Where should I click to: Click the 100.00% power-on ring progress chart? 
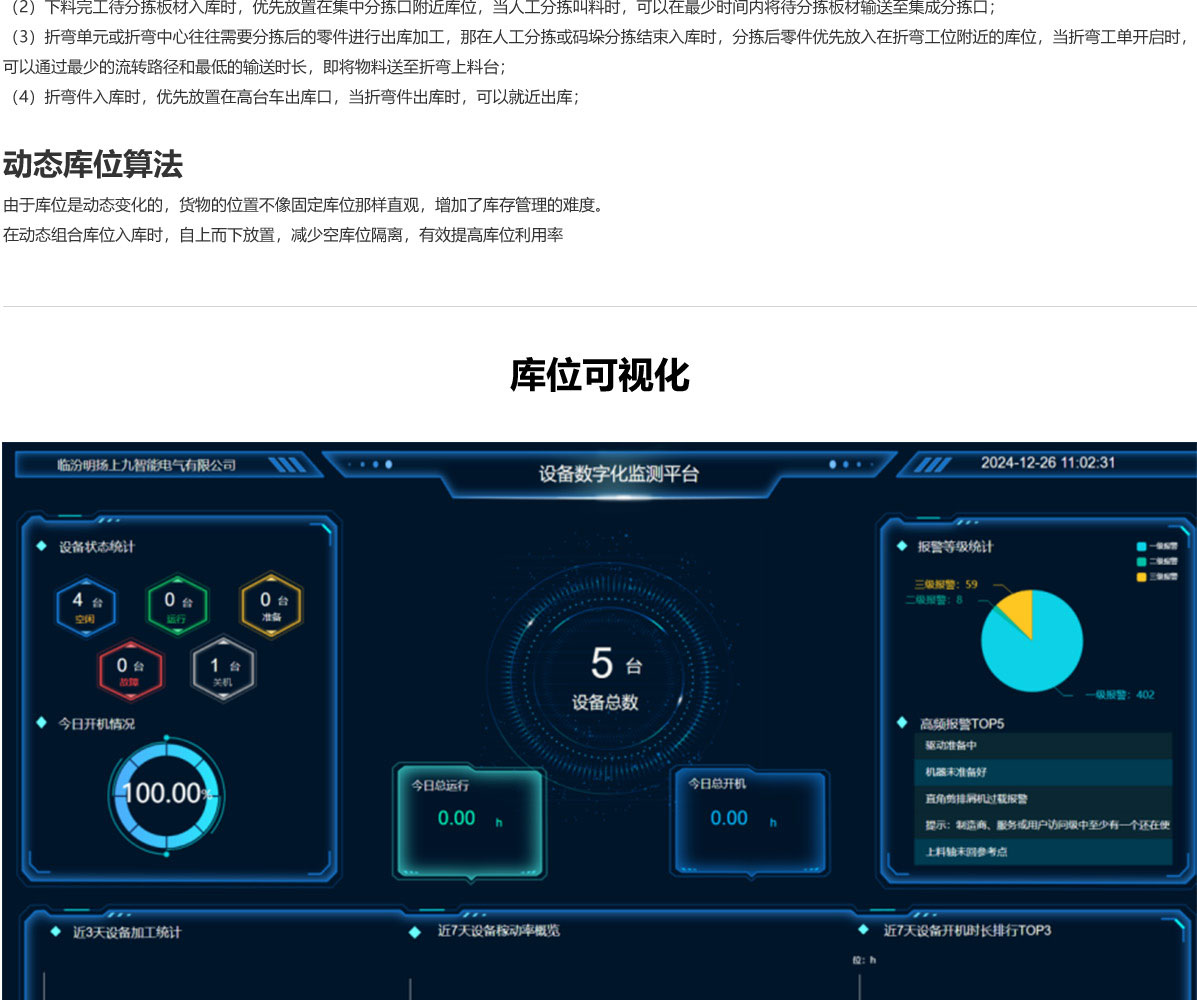pyautogui.click(x=166, y=795)
